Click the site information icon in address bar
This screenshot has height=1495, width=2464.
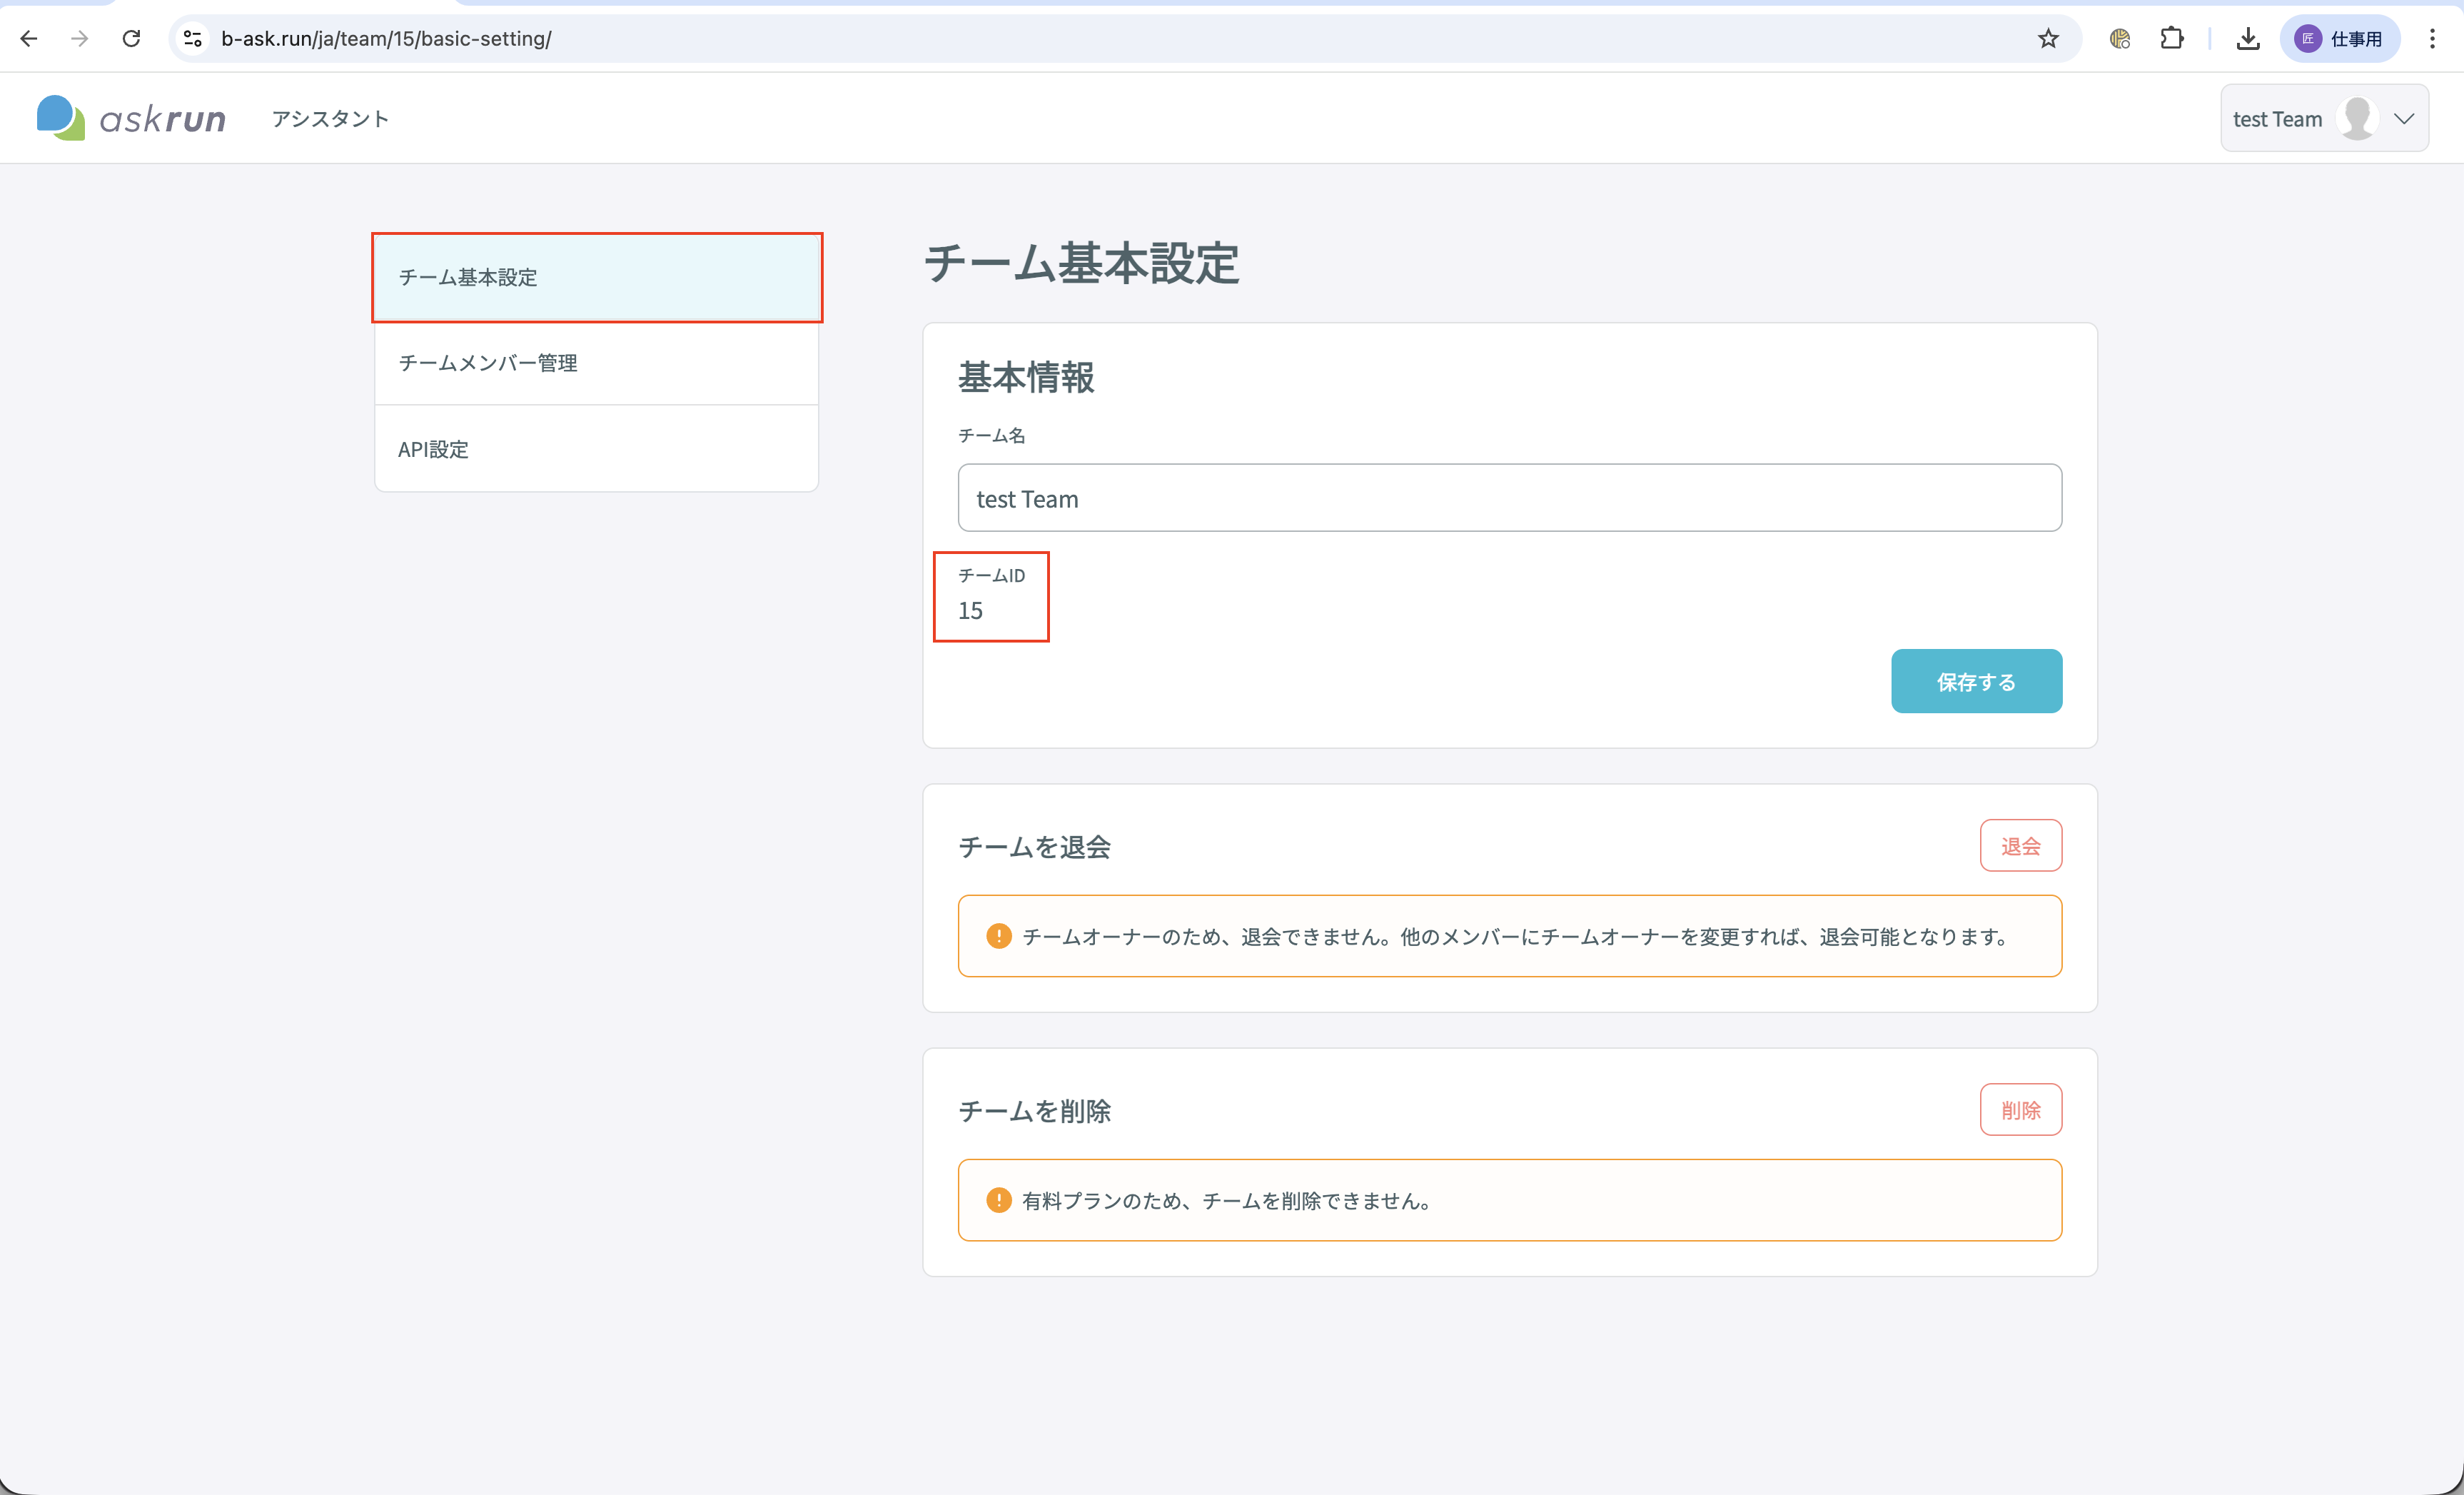[193, 38]
